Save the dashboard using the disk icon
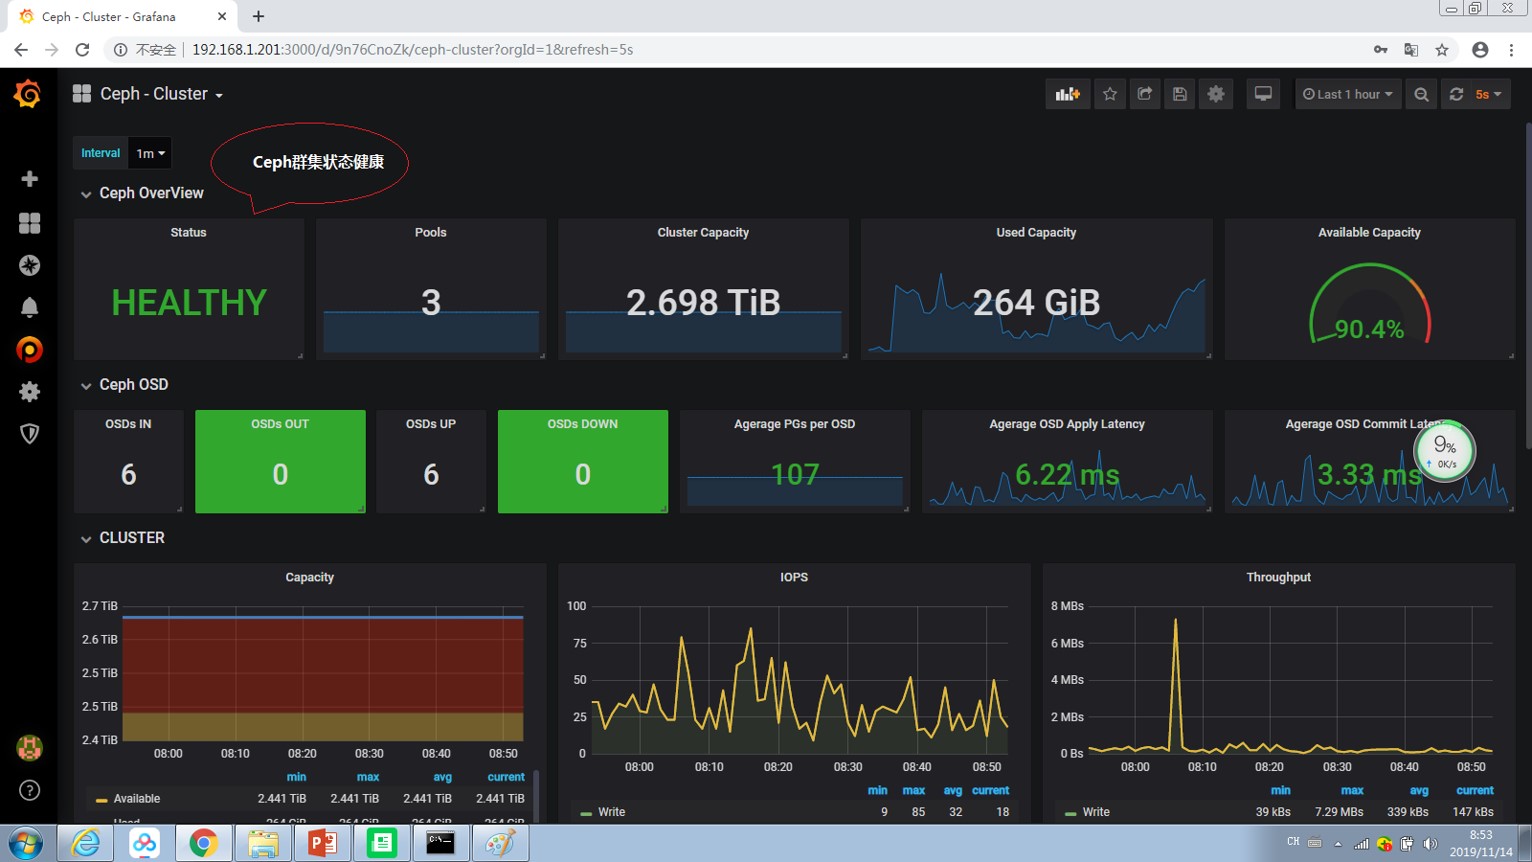Viewport: 1532px width, 862px height. (1180, 94)
